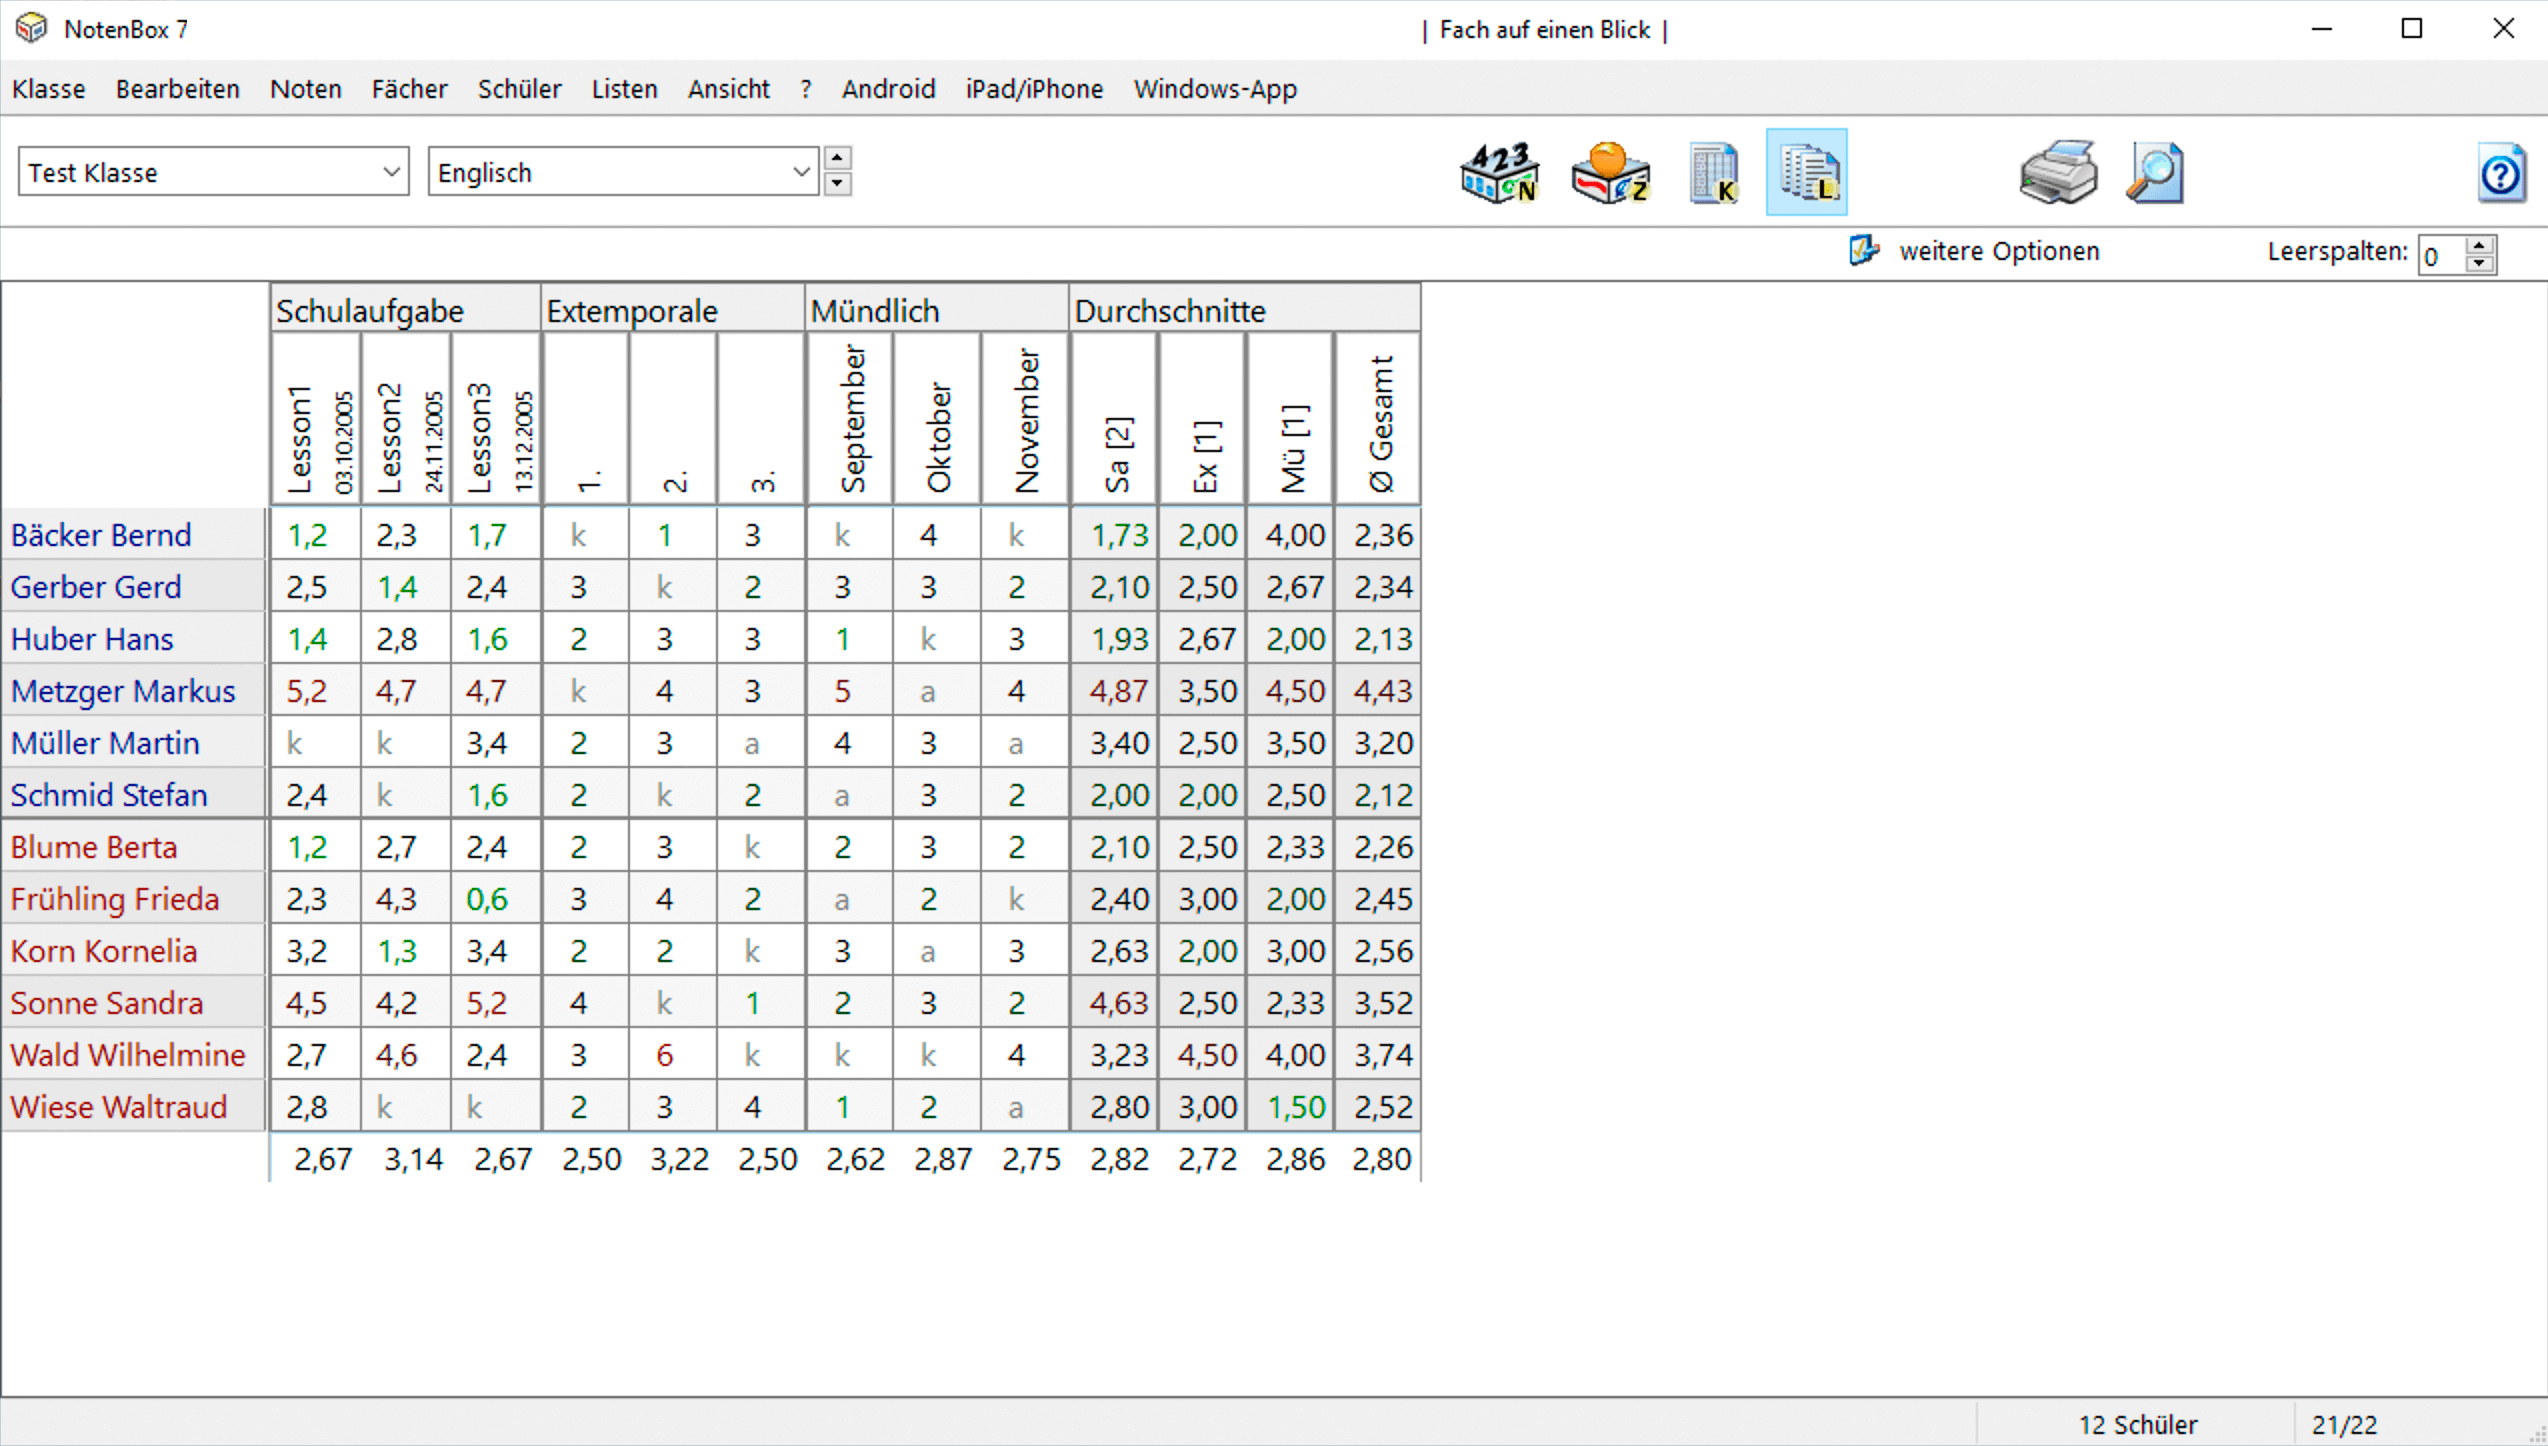Expand the Test Klasse dropdown
The width and height of the screenshot is (2548, 1446).
point(391,172)
